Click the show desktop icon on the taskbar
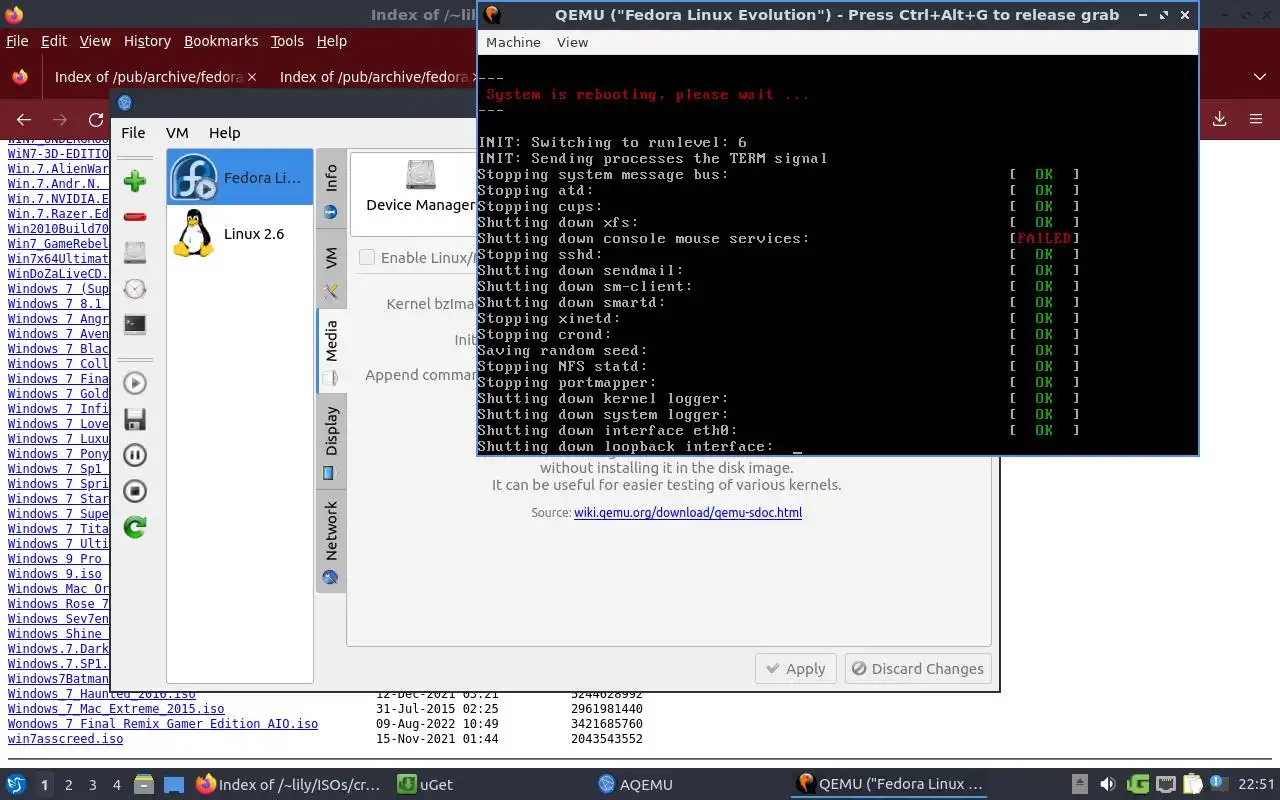The height and width of the screenshot is (800, 1280). (174, 784)
